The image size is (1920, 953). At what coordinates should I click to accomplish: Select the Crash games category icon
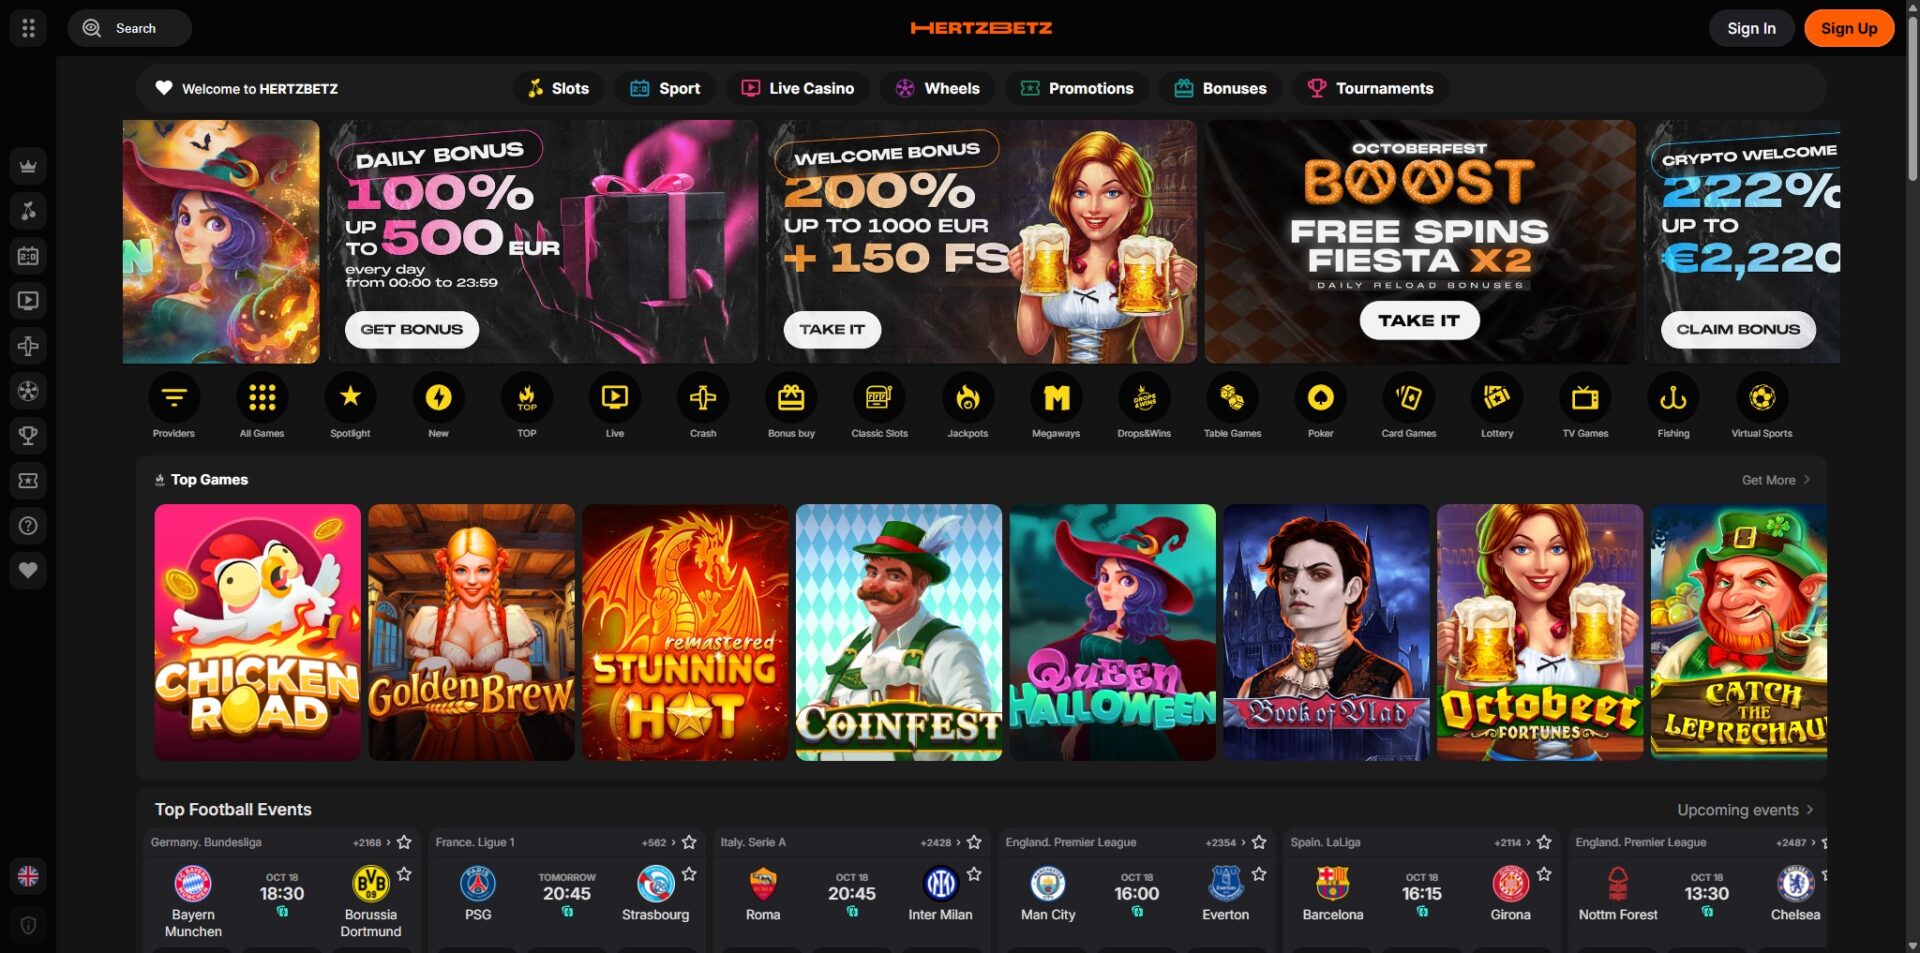click(x=703, y=398)
